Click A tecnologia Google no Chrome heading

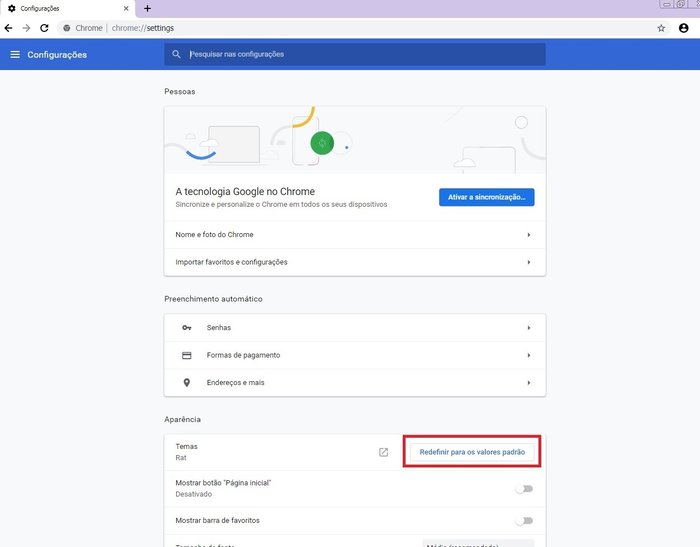coord(245,192)
